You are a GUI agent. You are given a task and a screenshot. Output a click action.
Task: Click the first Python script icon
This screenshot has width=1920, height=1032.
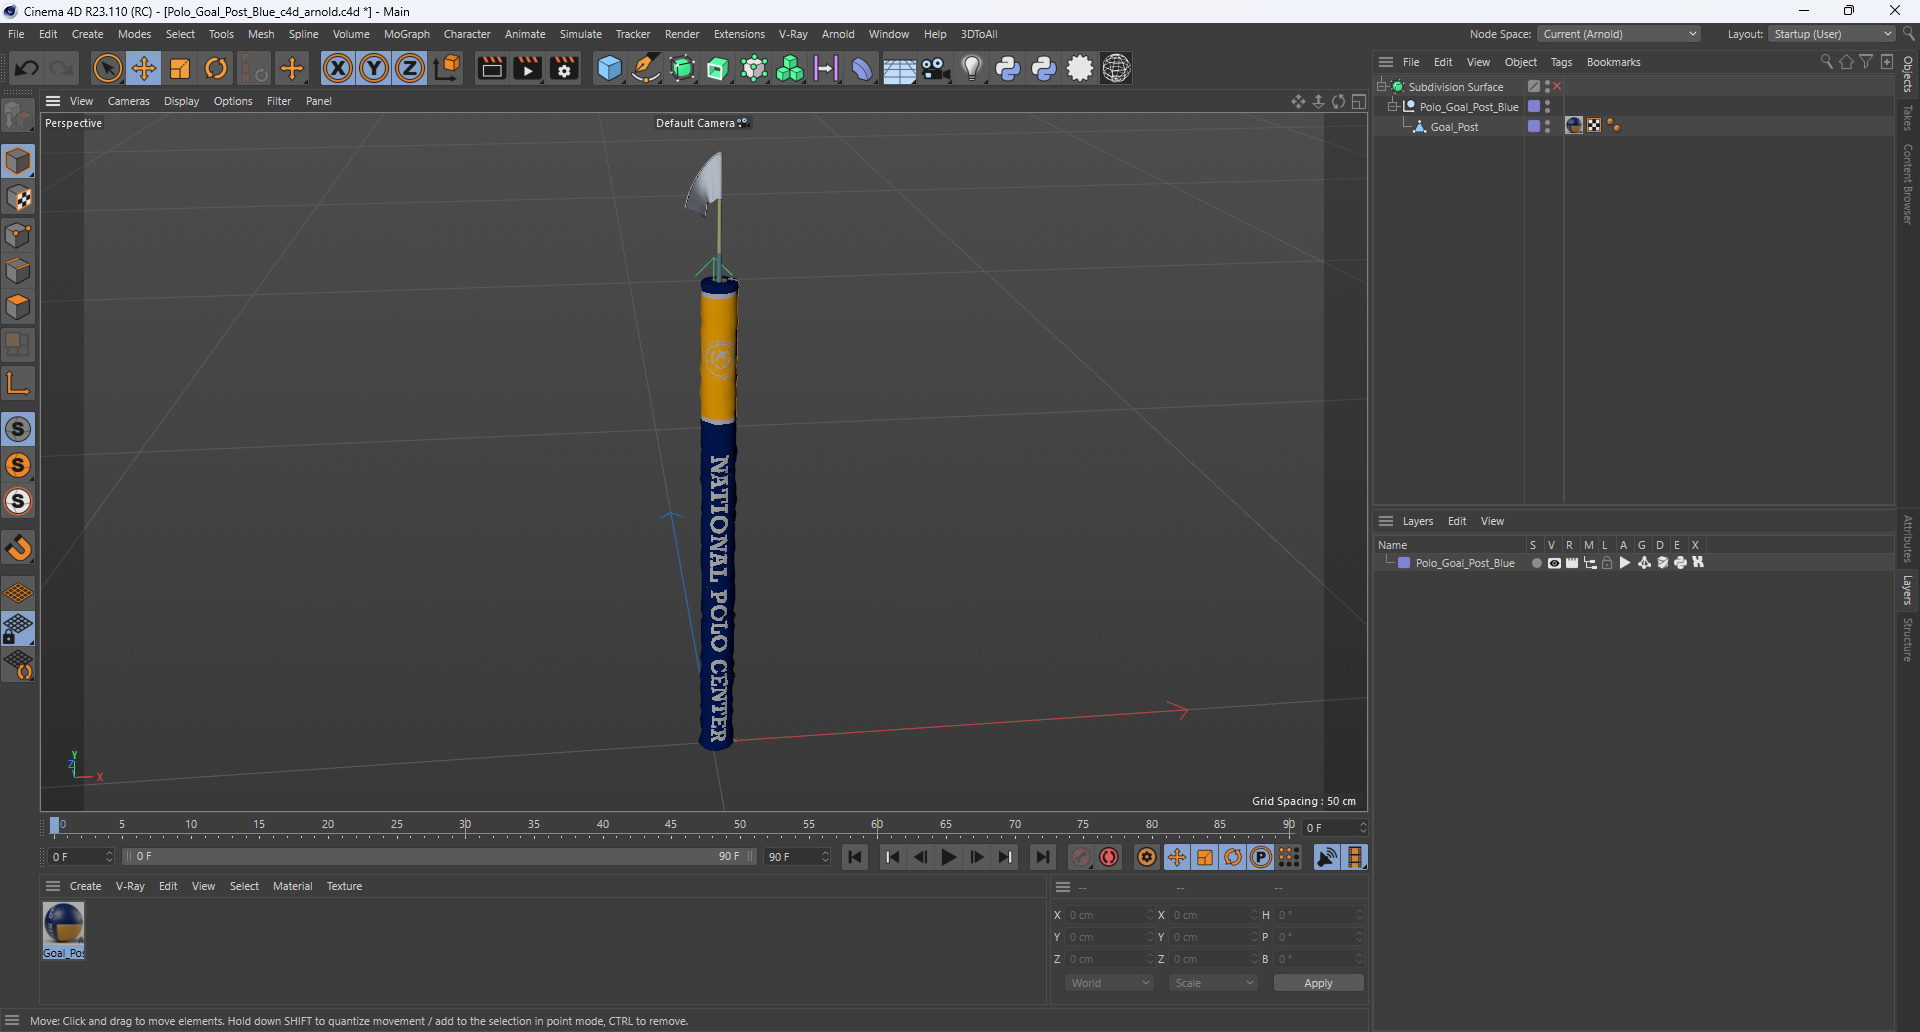1008,68
